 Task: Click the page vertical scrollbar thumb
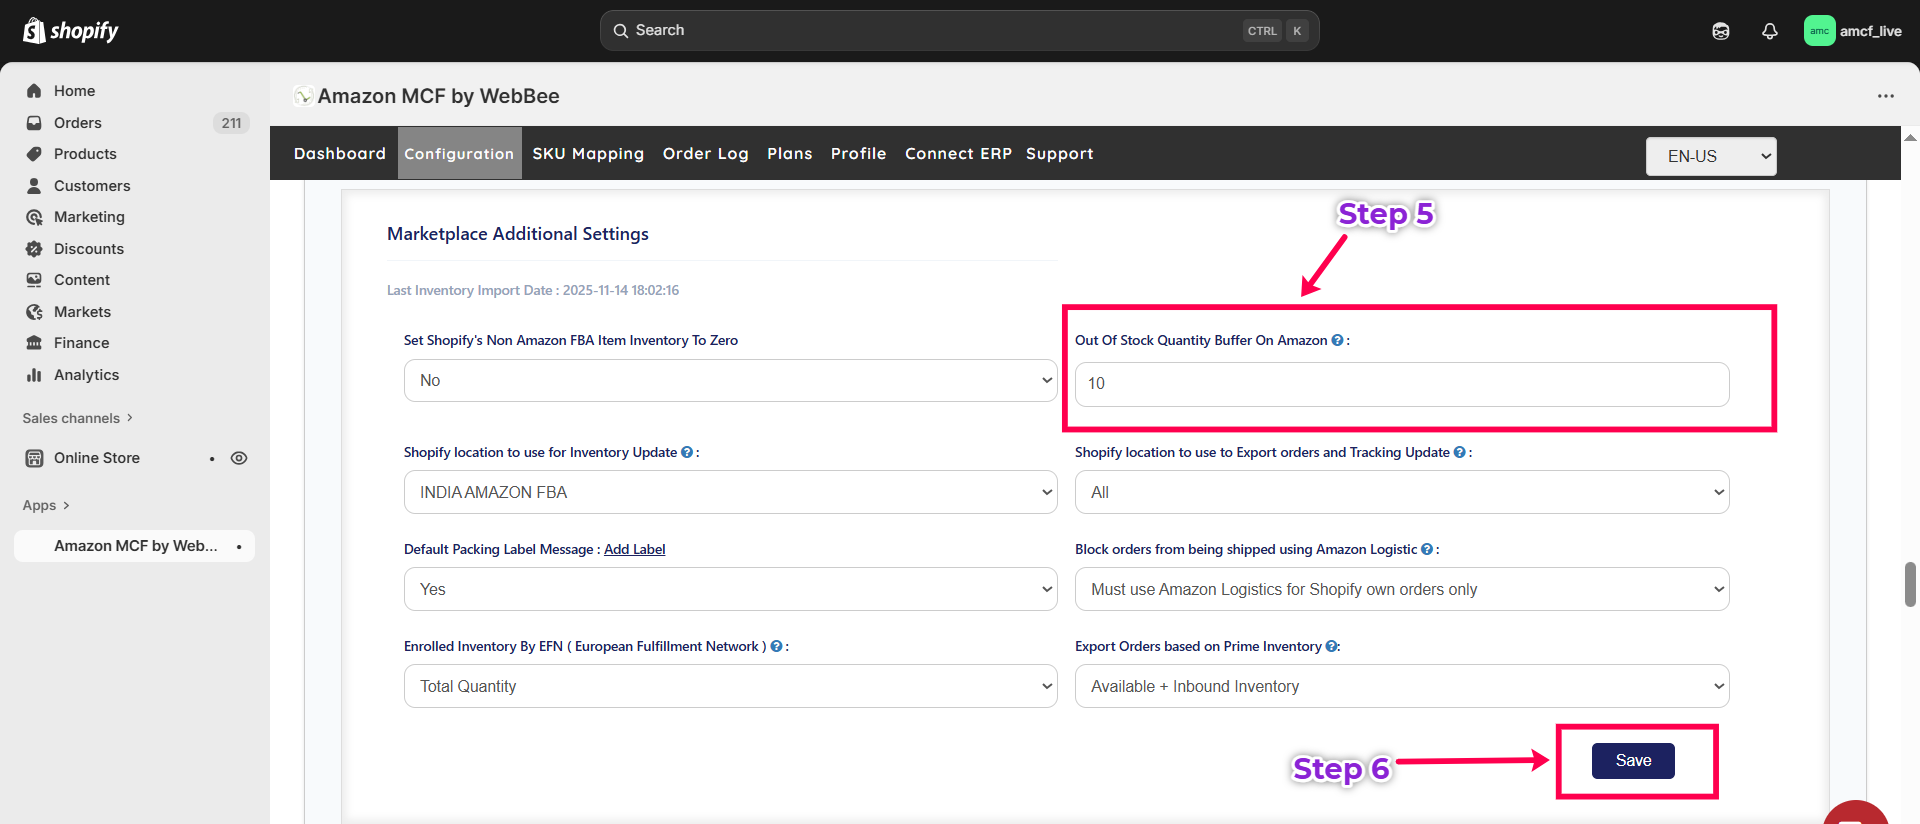pos(1910,584)
